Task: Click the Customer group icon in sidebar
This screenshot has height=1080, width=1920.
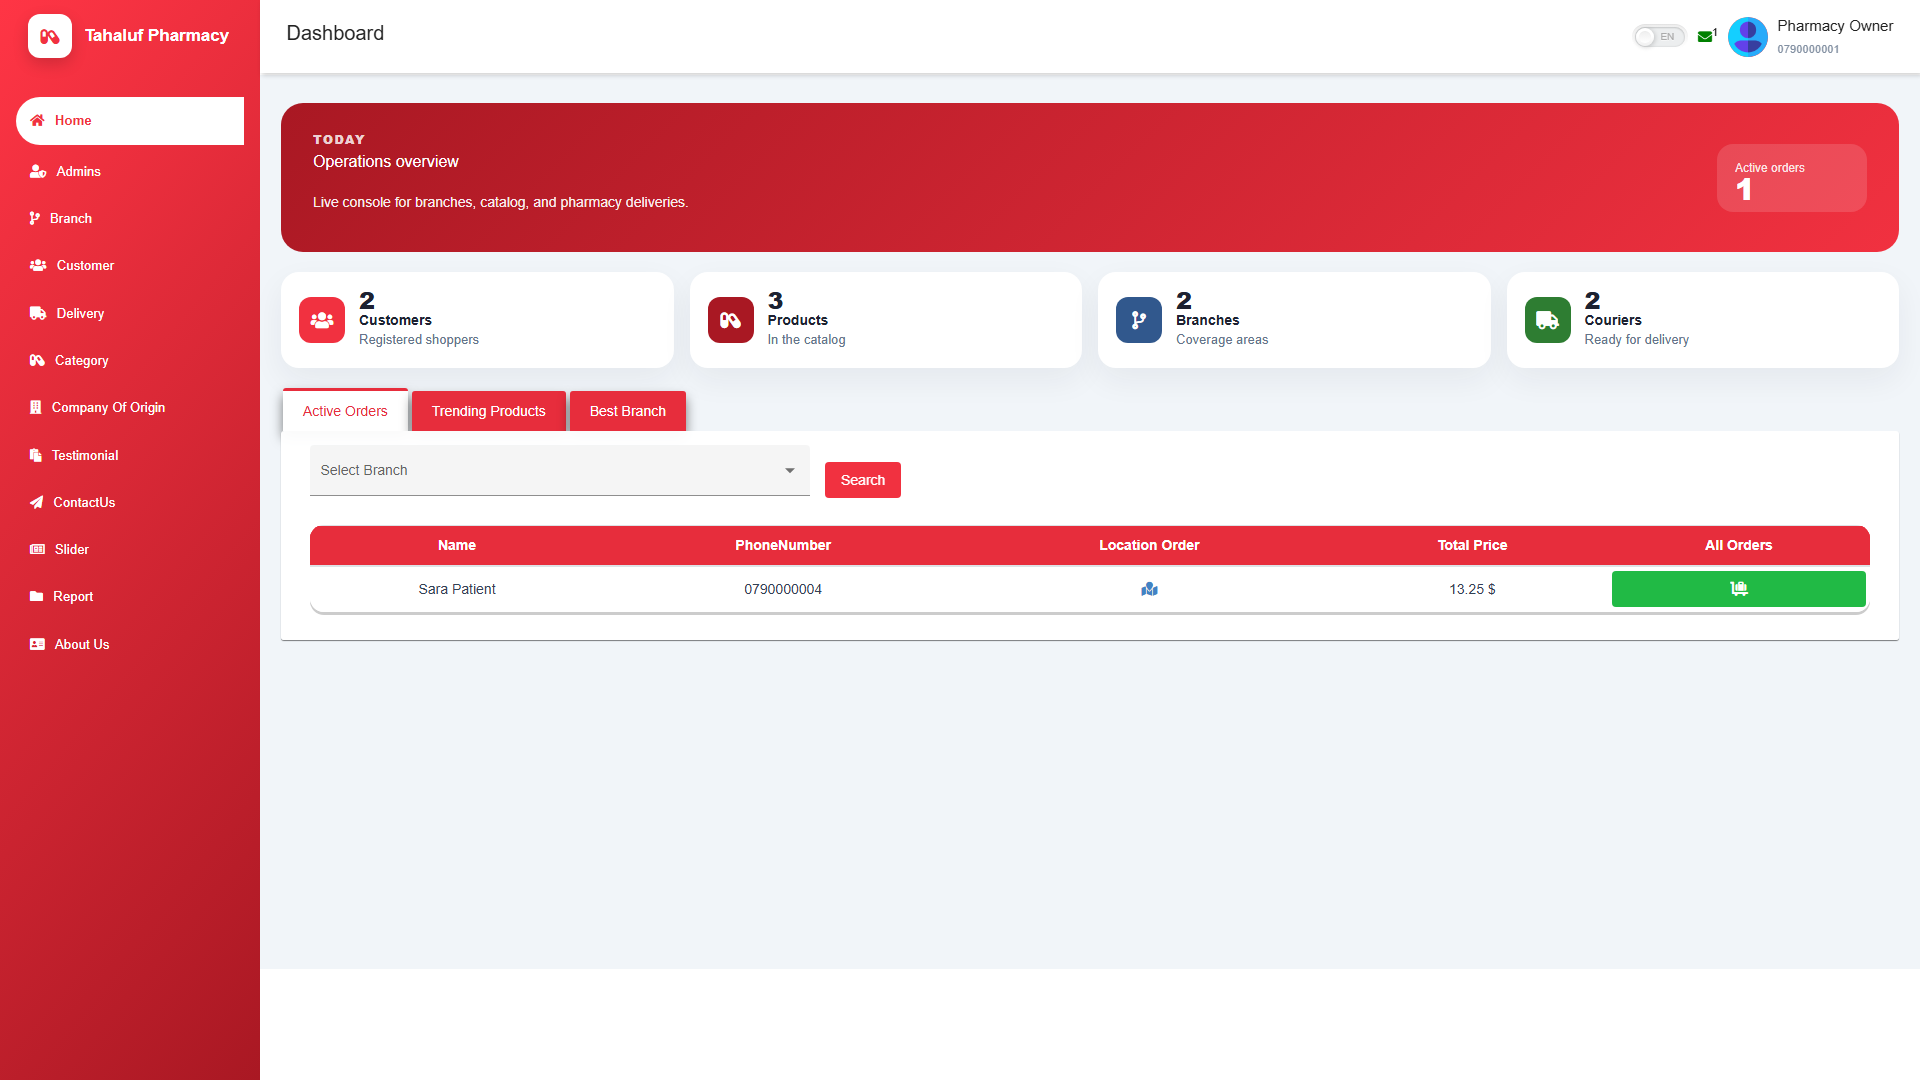Action: tap(38, 266)
